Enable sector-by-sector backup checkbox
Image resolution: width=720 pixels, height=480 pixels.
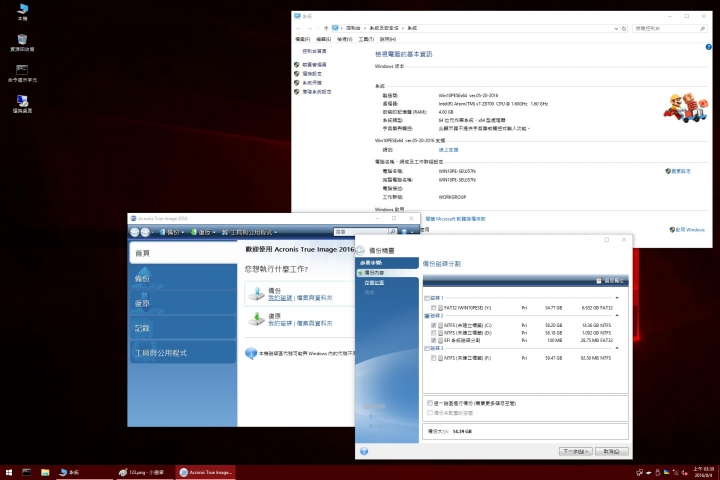pos(430,403)
